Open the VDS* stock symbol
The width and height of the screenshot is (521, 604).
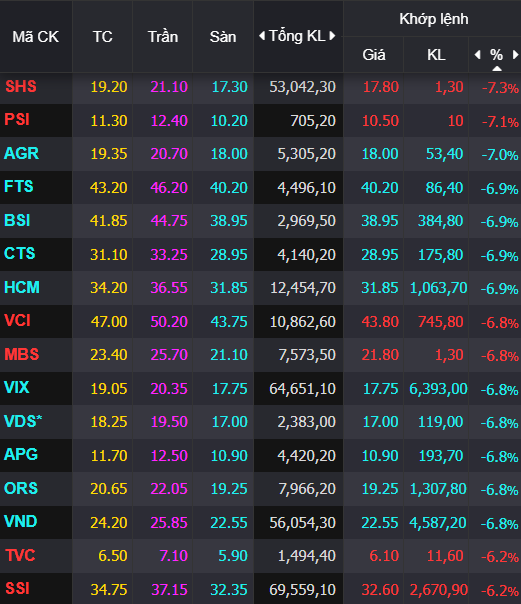tap(23, 421)
